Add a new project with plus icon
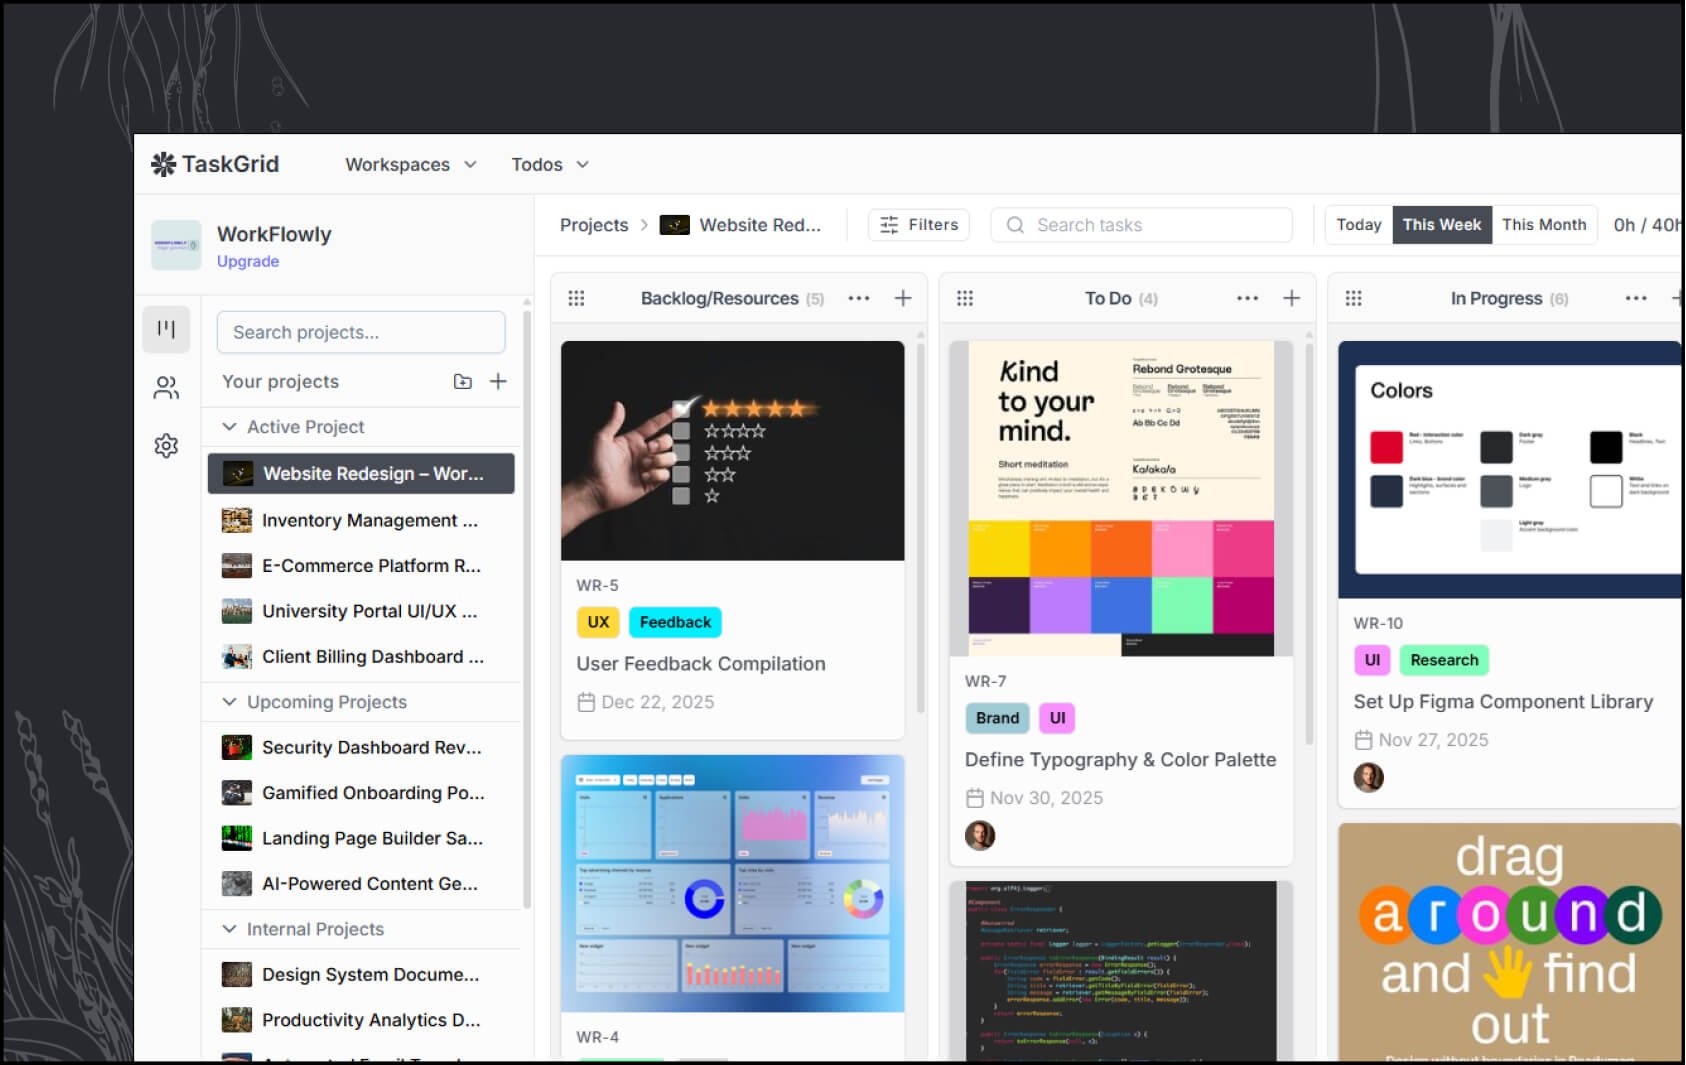This screenshot has height=1065, width=1686. (498, 382)
